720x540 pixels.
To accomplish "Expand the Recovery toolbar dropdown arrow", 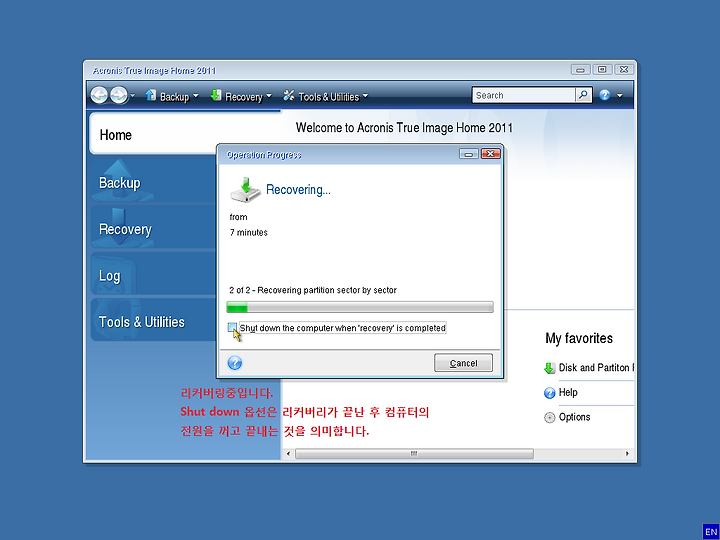I will tap(269, 96).
